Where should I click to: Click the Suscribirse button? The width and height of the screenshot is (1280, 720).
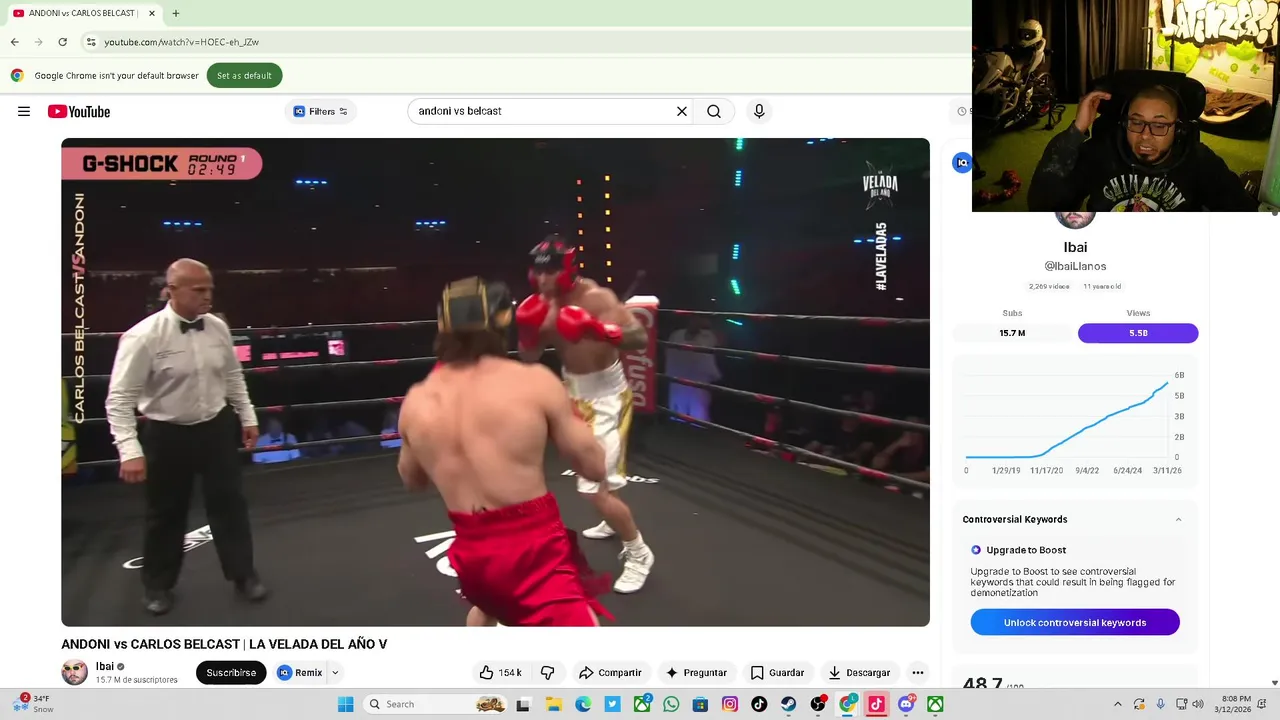231,673
